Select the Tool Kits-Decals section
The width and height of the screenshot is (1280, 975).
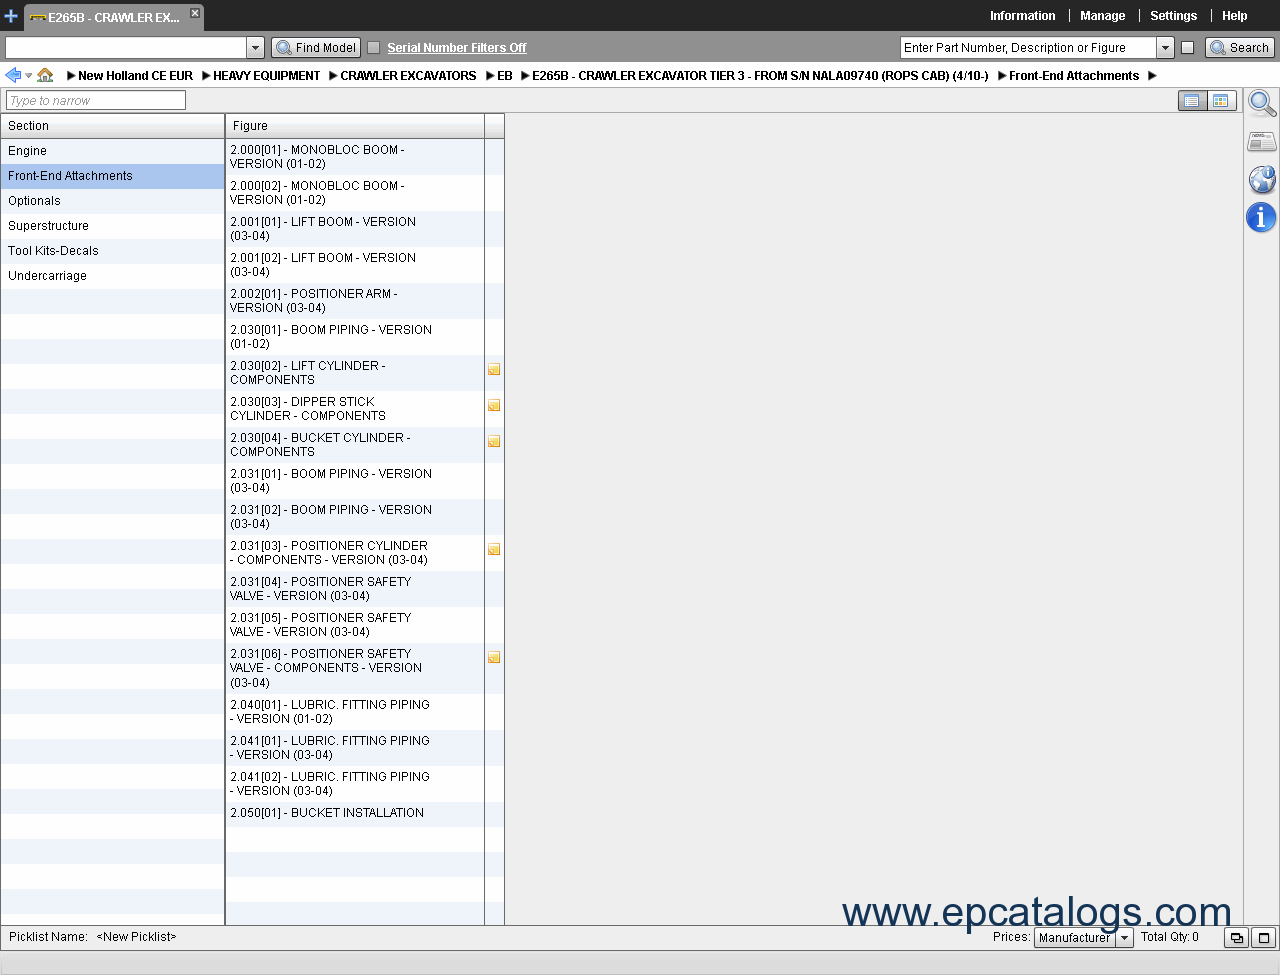112,251
